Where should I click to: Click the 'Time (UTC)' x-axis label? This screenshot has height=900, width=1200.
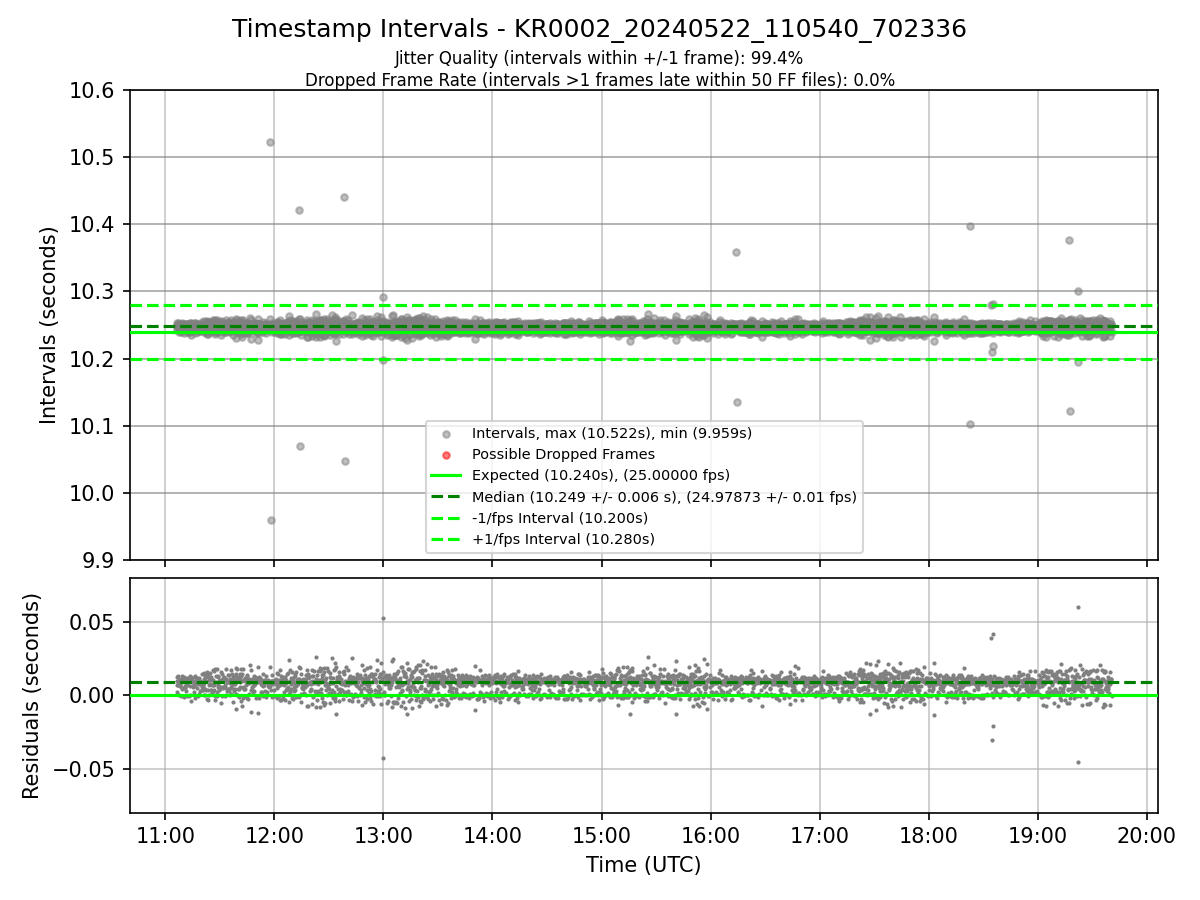(643, 865)
